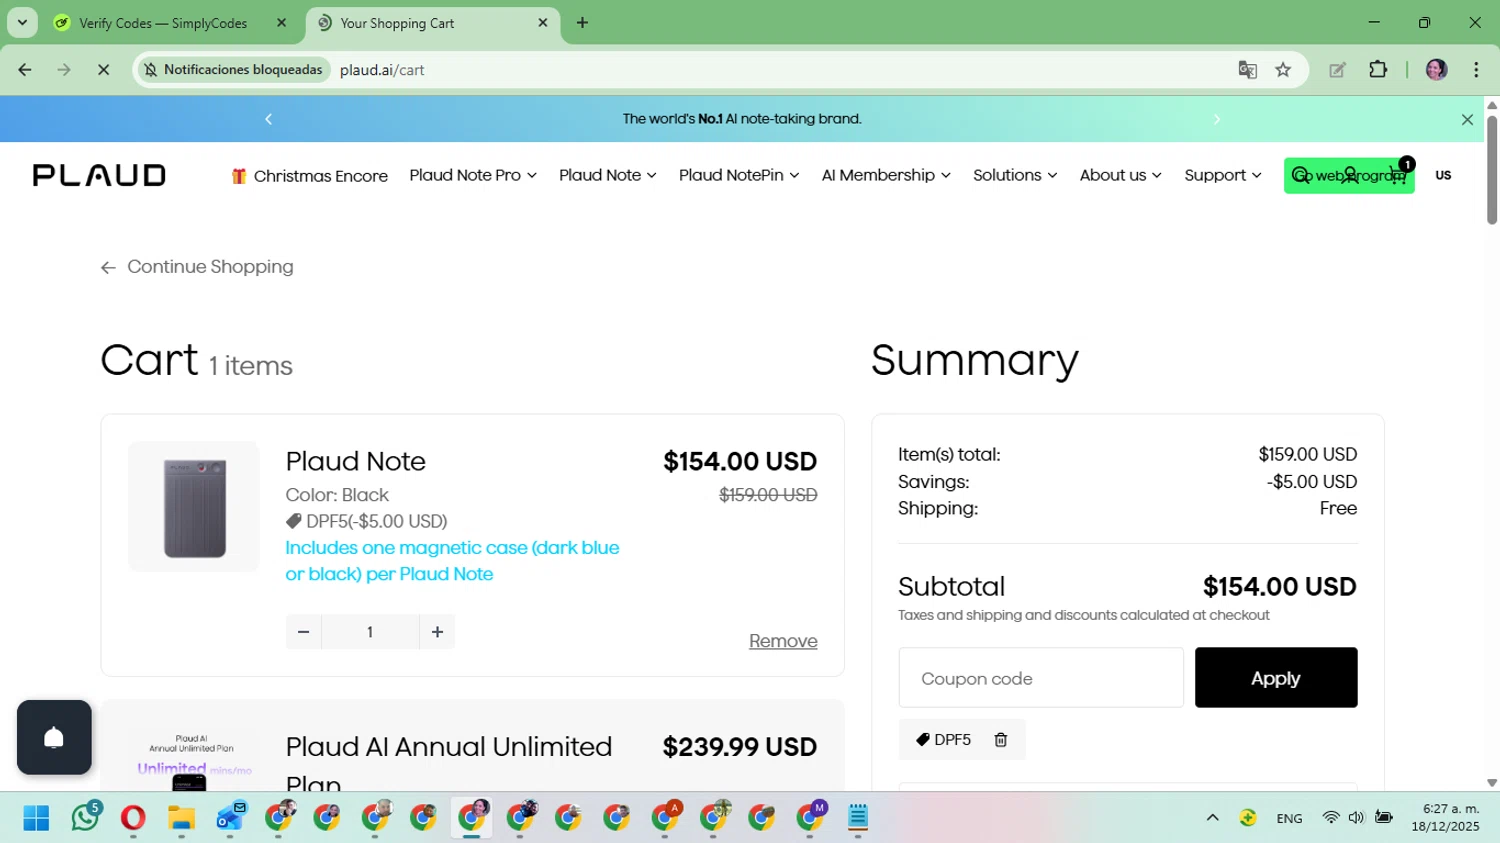
Task: Open the Shopify Shop chat bubble
Action: point(54,738)
